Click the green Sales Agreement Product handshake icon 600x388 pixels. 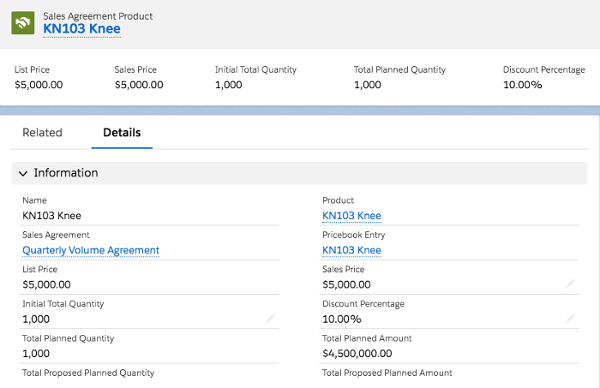(x=23, y=23)
